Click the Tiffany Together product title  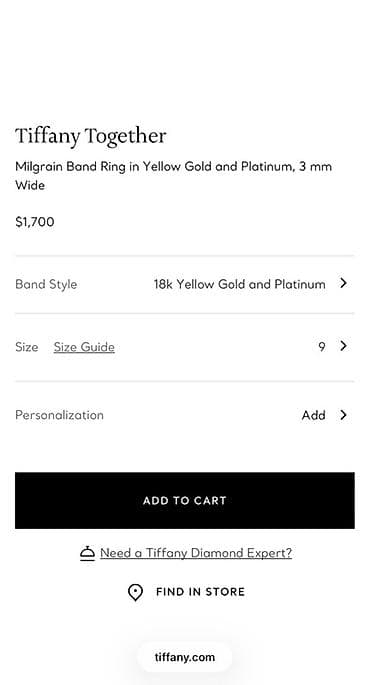(91, 136)
